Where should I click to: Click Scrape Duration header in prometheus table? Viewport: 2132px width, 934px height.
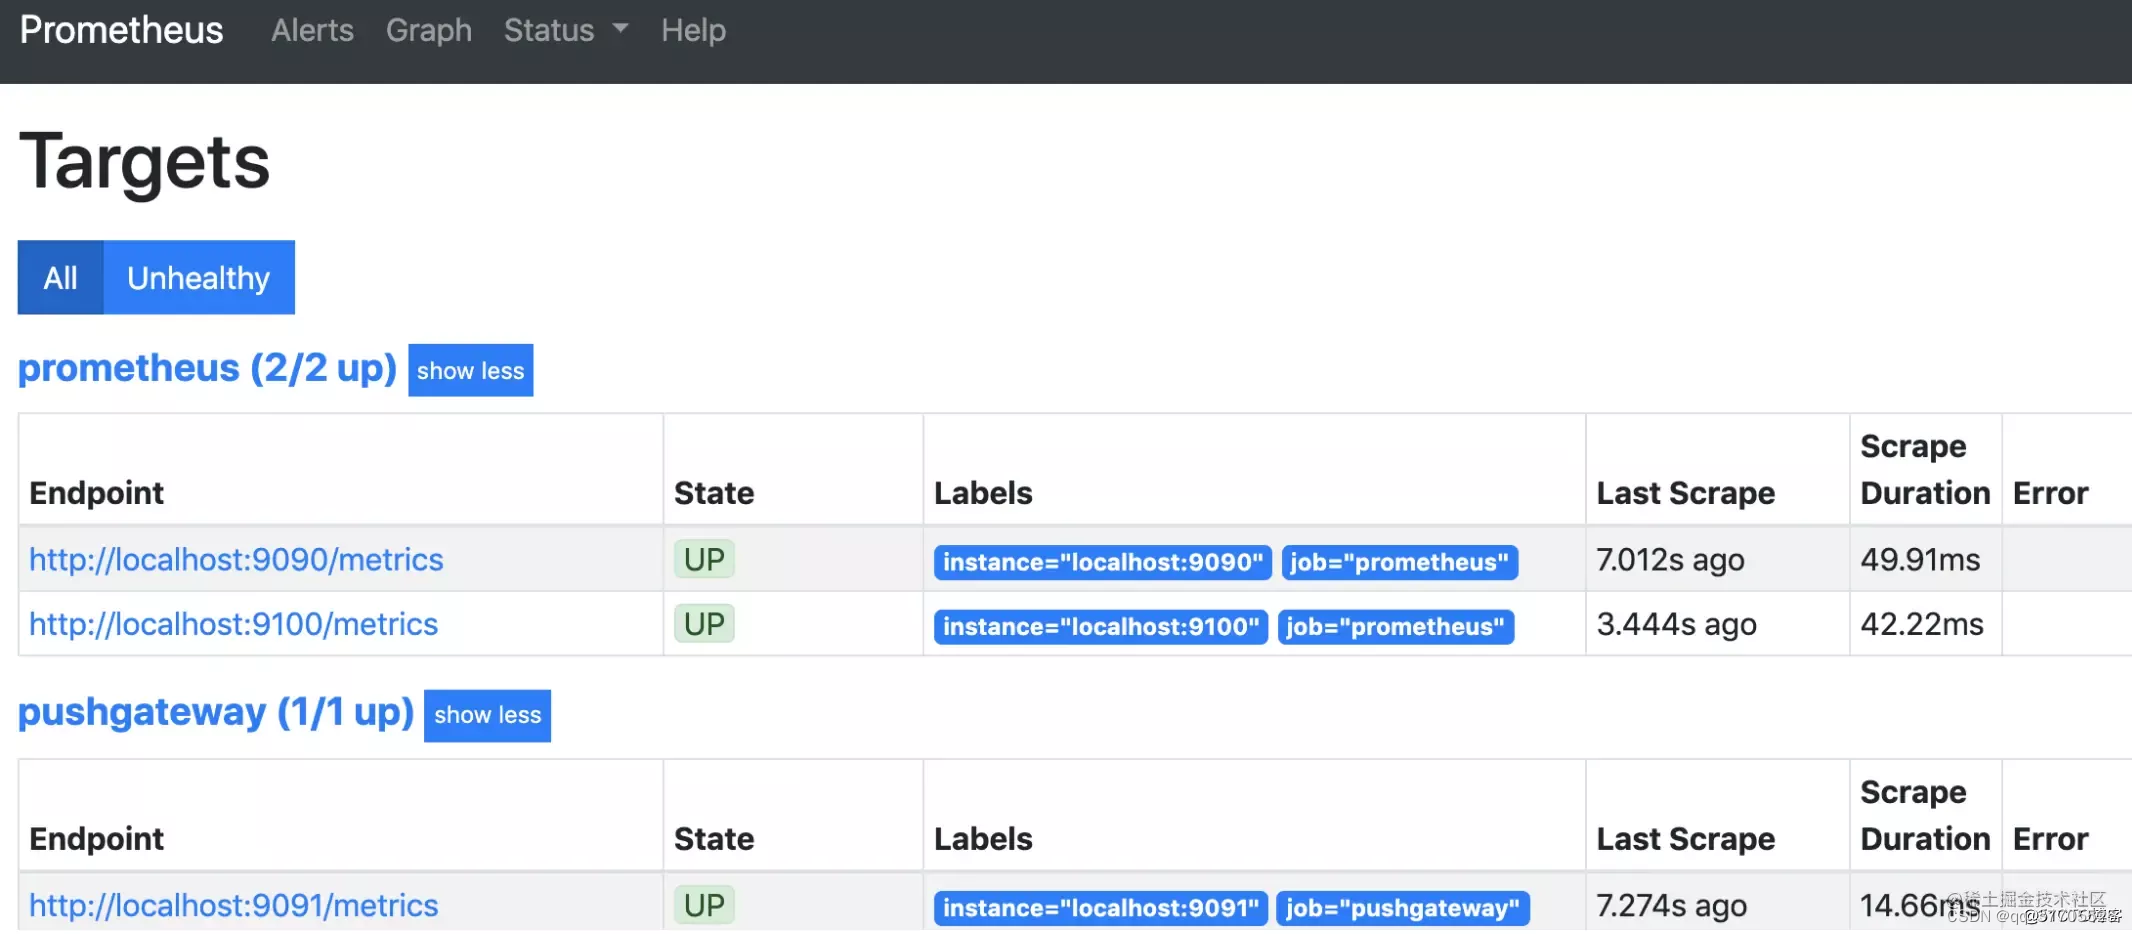pyautogui.click(x=1925, y=469)
